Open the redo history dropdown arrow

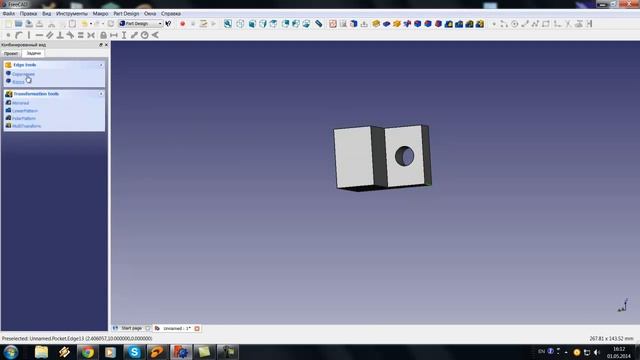[x=103, y=24]
